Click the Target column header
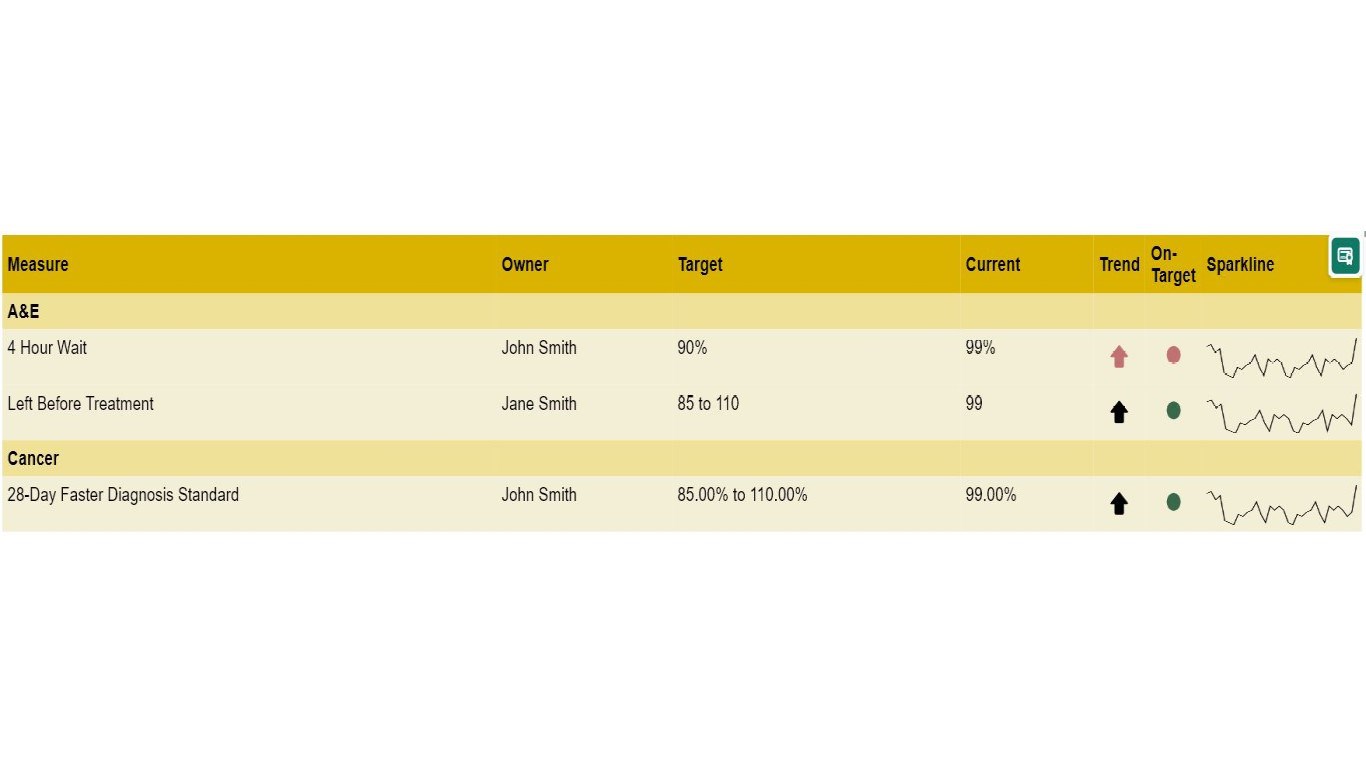This screenshot has width=1366, height=768. click(x=700, y=264)
